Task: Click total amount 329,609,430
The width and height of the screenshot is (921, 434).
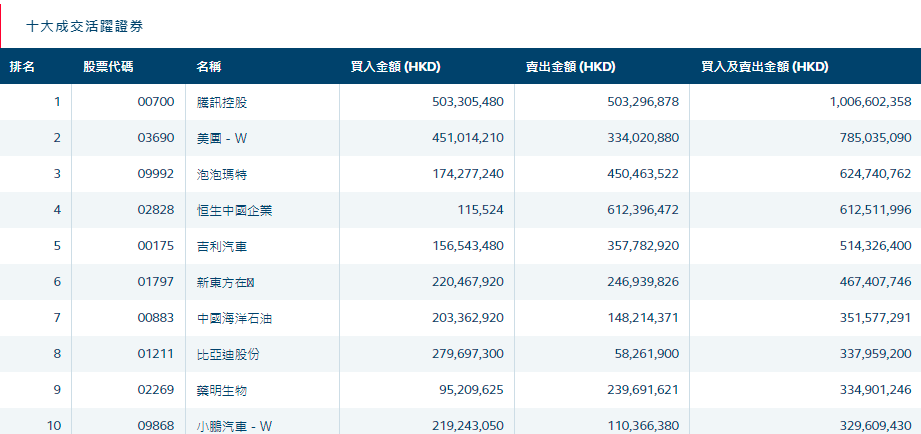Action: [x=875, y=425]
